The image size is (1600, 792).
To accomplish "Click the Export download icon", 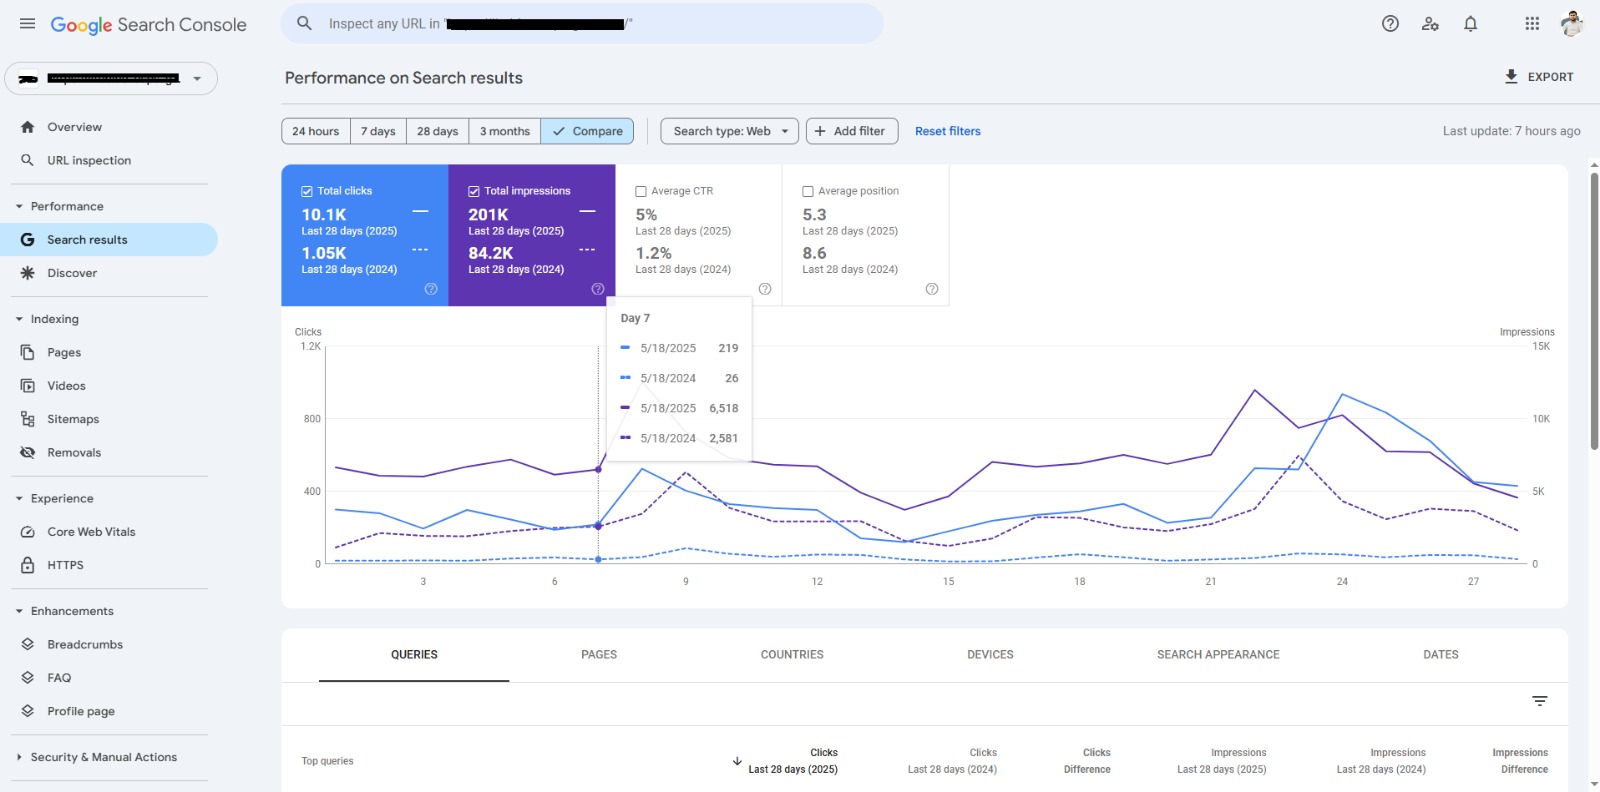I will click(x=1511, y=77).
